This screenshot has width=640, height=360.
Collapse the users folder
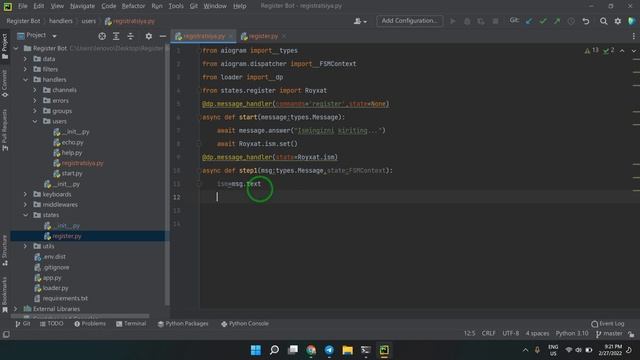[35, 121]
